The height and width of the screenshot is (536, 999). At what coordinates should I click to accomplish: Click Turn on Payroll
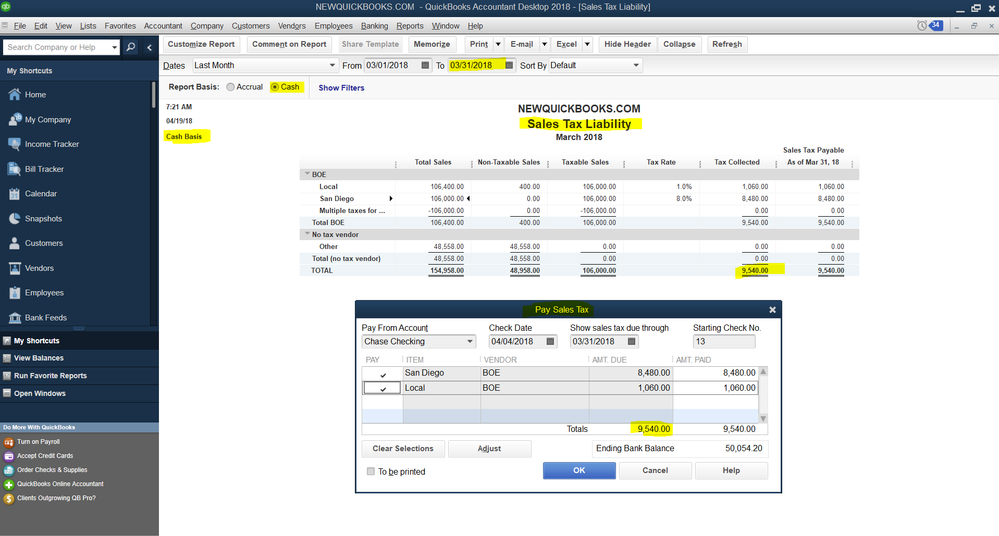pos(38,442)
